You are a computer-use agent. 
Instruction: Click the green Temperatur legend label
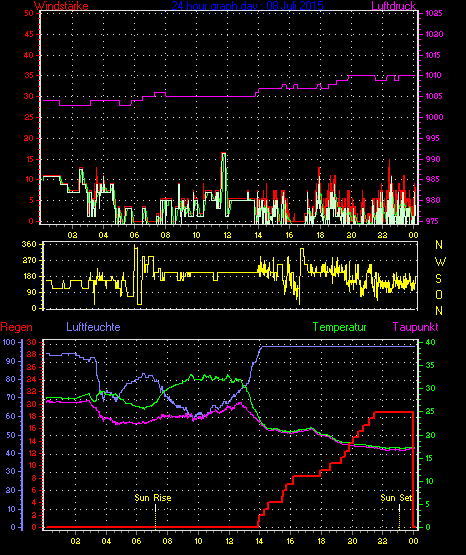pos(340,327)
